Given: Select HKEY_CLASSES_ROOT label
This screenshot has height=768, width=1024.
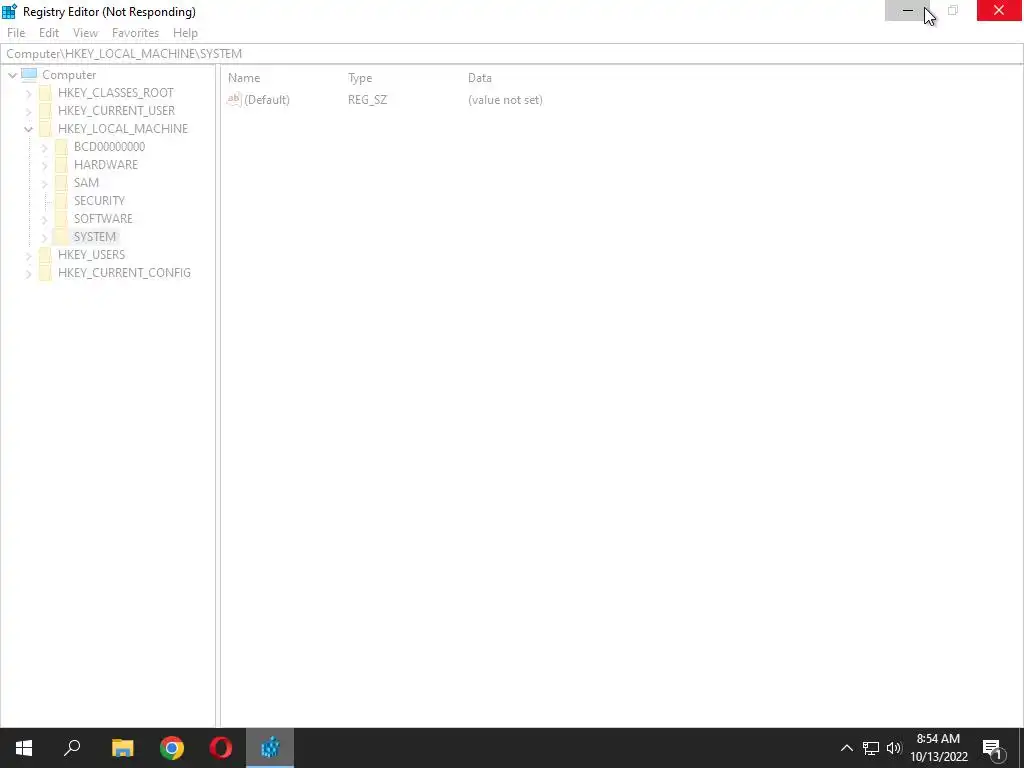Looking at the screenshot, I should 116,93.
